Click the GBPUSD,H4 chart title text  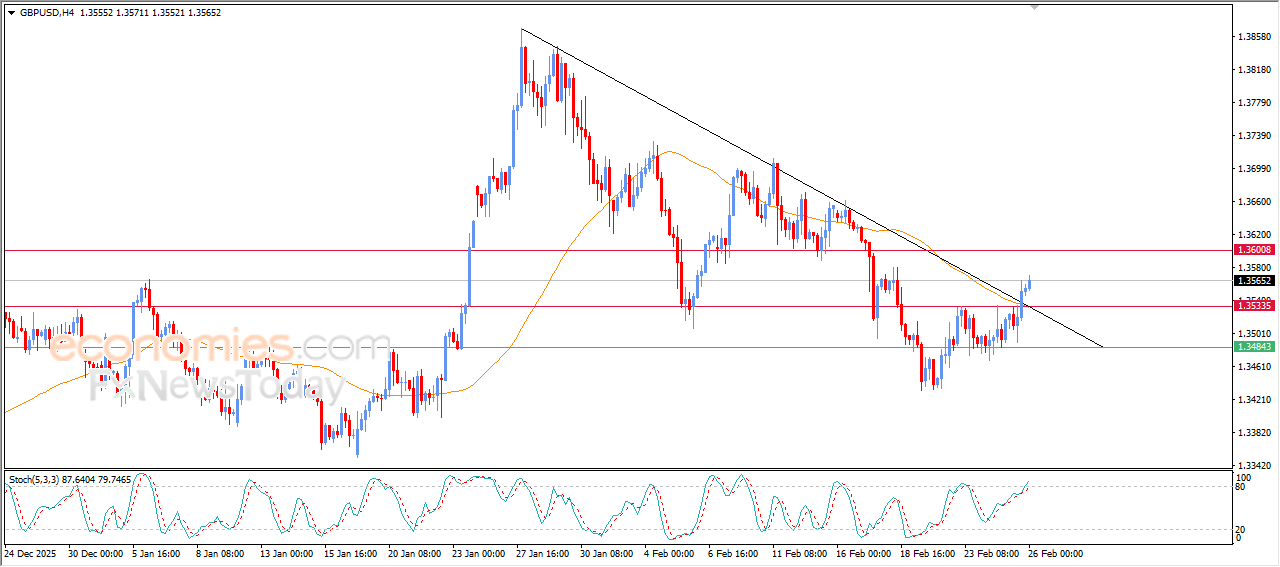click(46, 13)
